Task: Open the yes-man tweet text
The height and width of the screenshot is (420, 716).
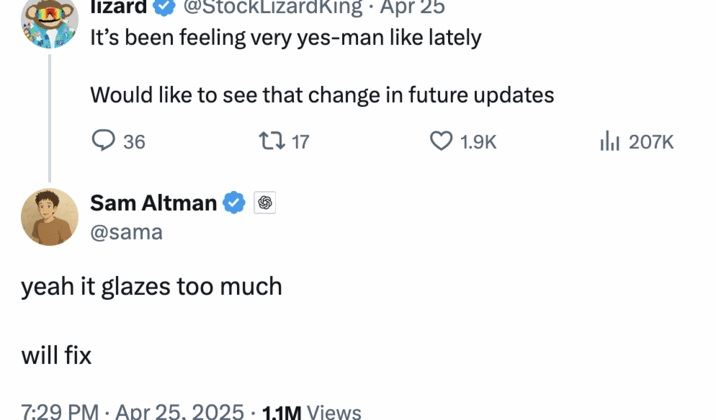Action: point(285,39)
